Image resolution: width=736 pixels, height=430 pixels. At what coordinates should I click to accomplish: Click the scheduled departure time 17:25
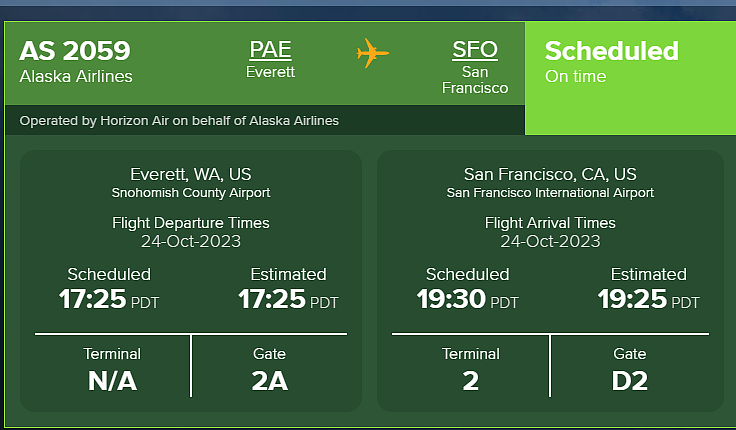click(92, 299)
